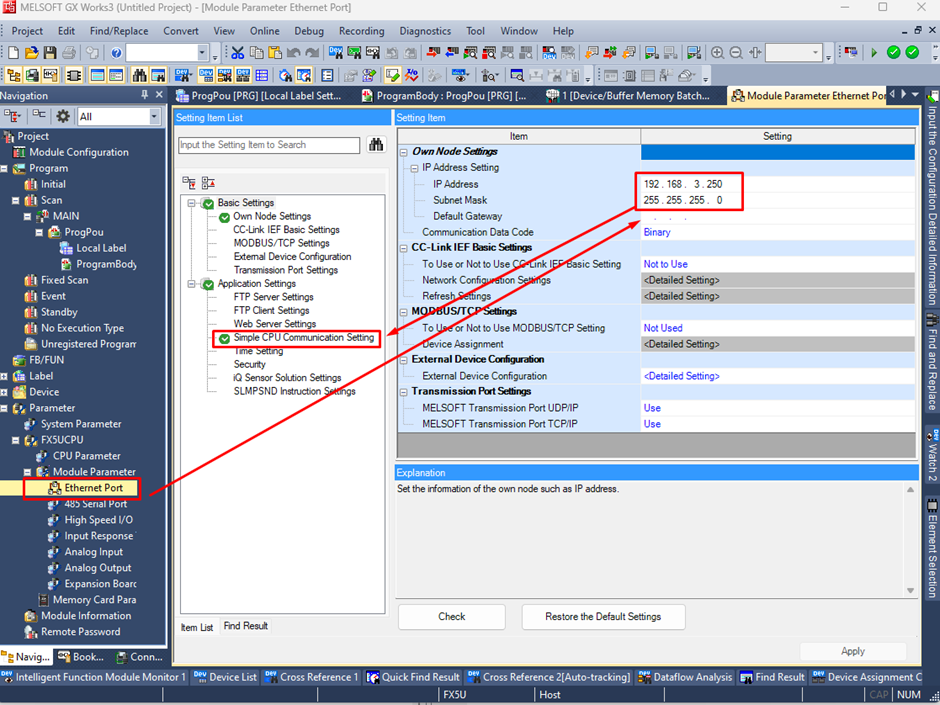The image size is (940, 705).
Task: Click the Navigation options gear icon
Action: click(63, 116)
